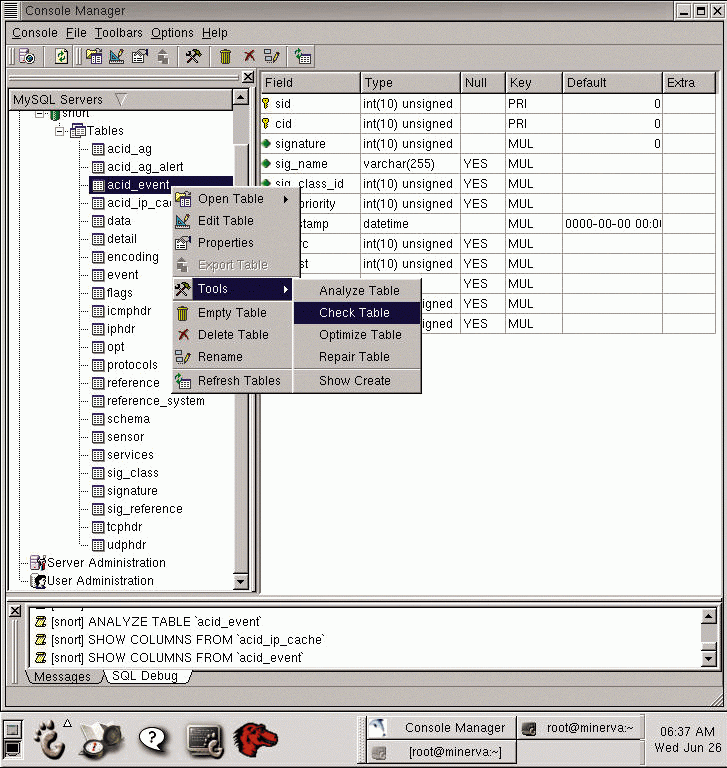
Task: Select the sig_reference table in tree
Action: [144, 509]
